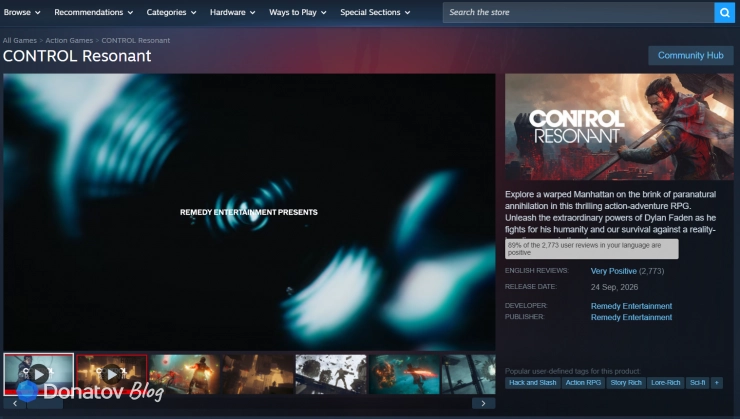Click CONTROL Resonant breadcrumb
The height and width of the screenshot is (419, 740).
click(135, 41)
